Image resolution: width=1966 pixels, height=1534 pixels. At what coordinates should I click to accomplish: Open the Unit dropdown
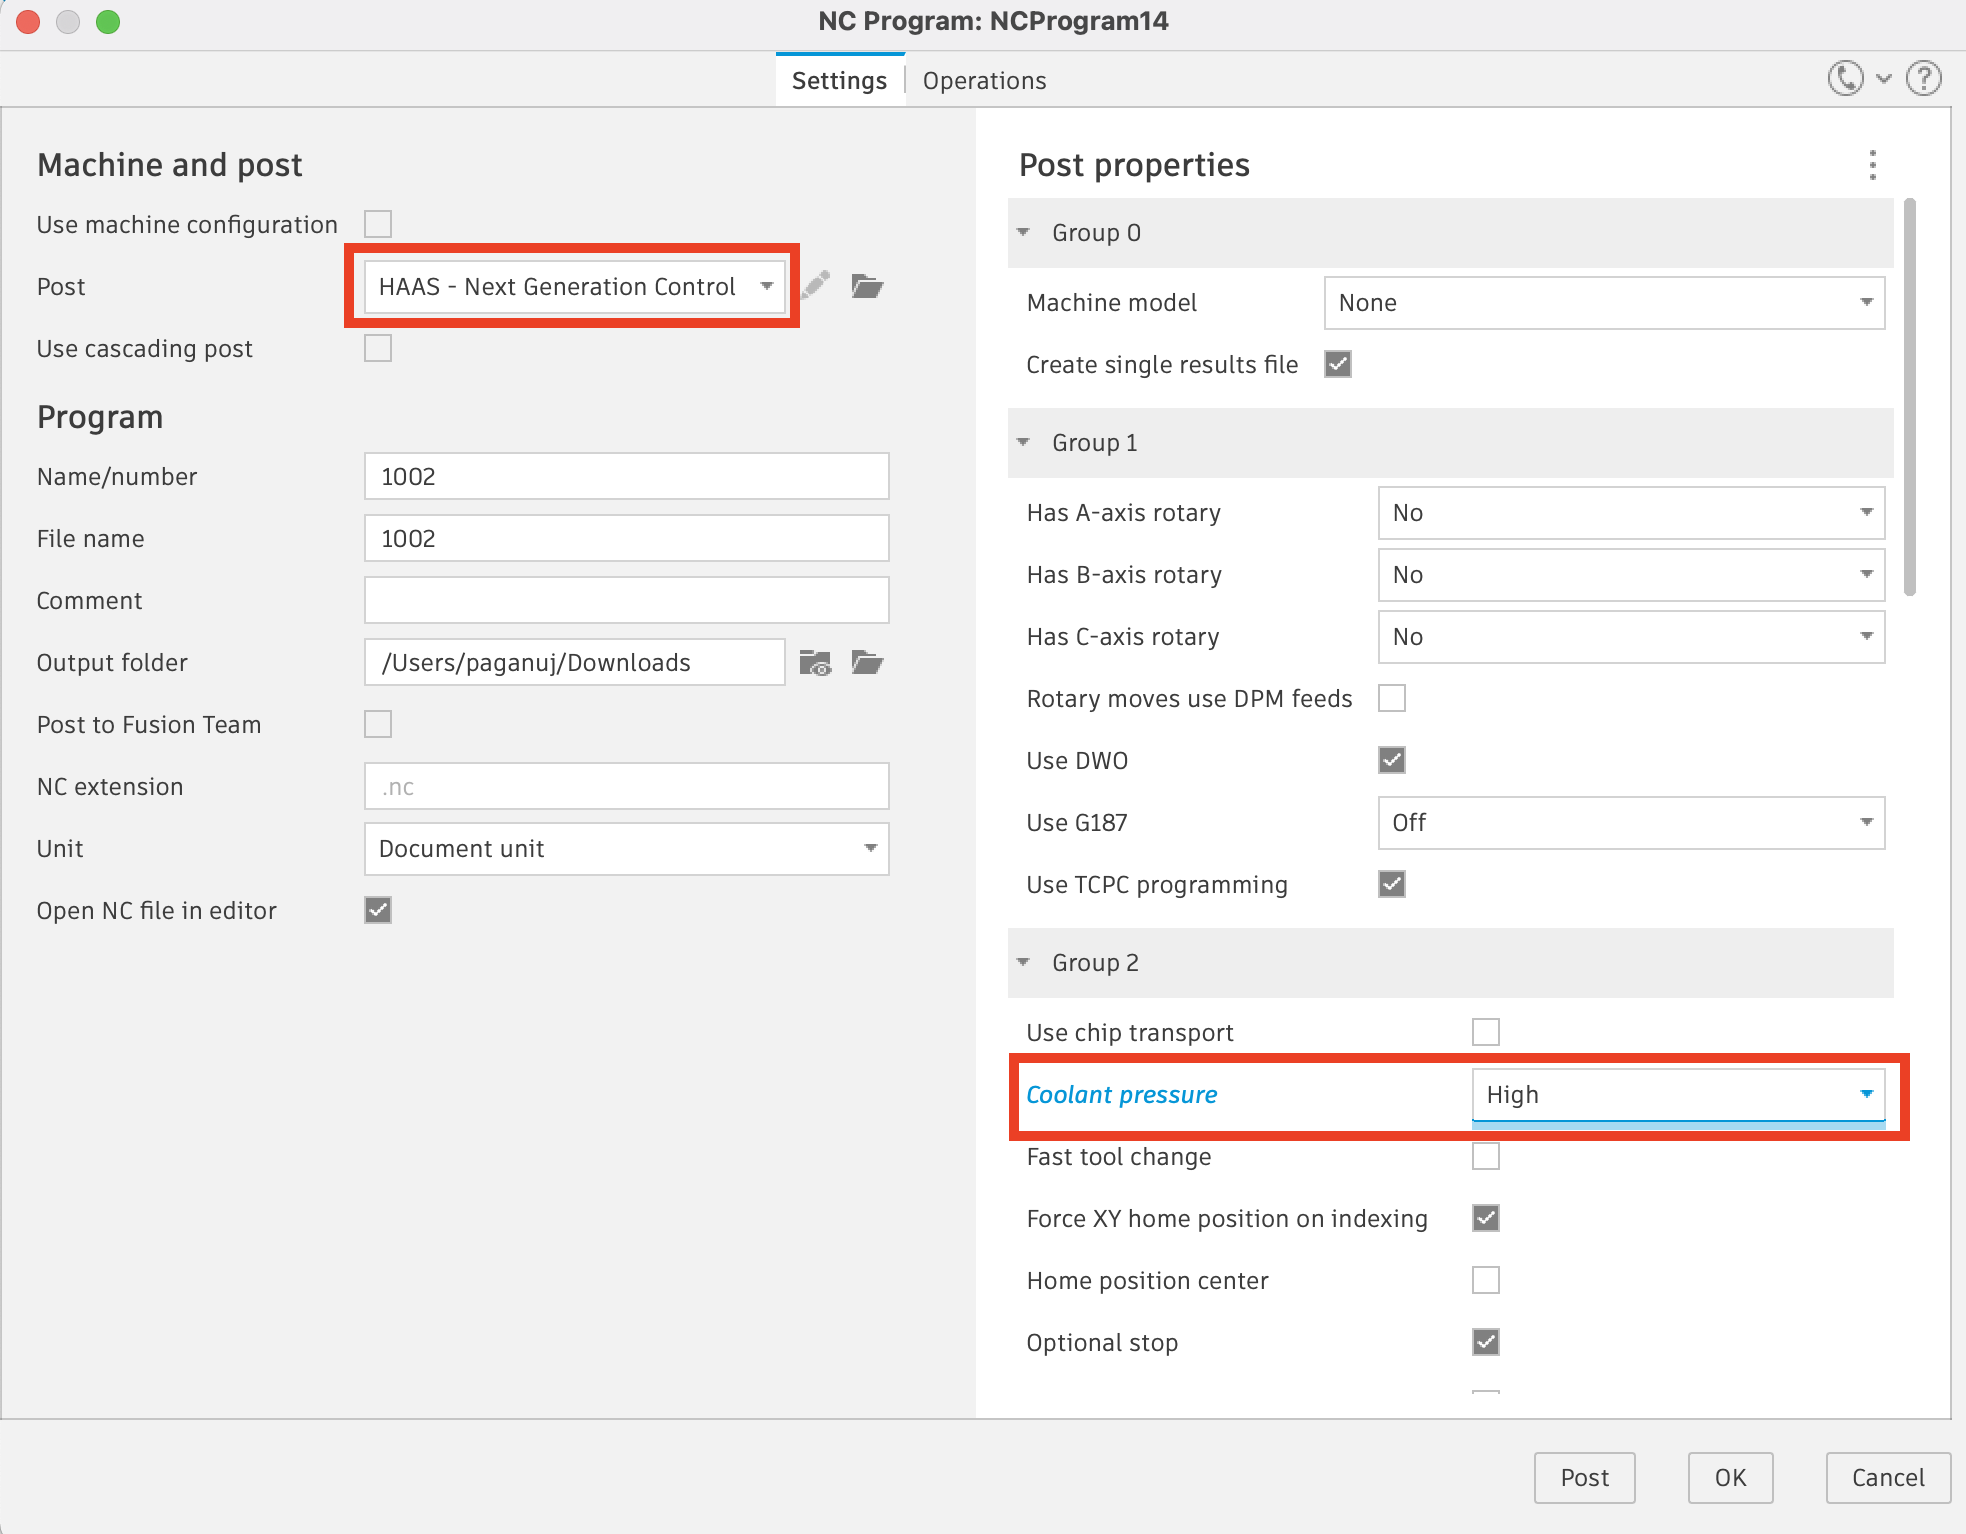(626, 849)
